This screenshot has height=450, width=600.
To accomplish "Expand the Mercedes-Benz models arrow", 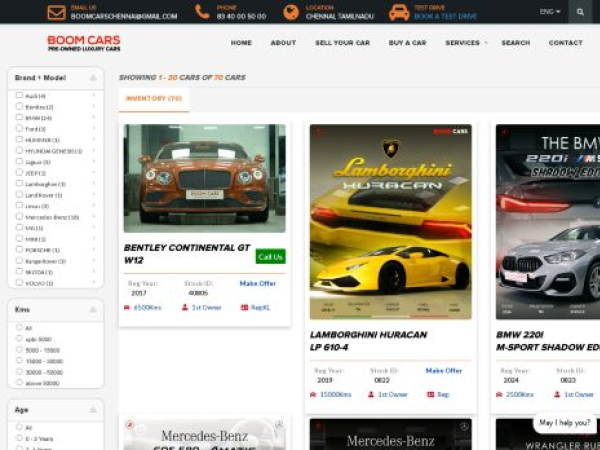I will coord(94,217).
